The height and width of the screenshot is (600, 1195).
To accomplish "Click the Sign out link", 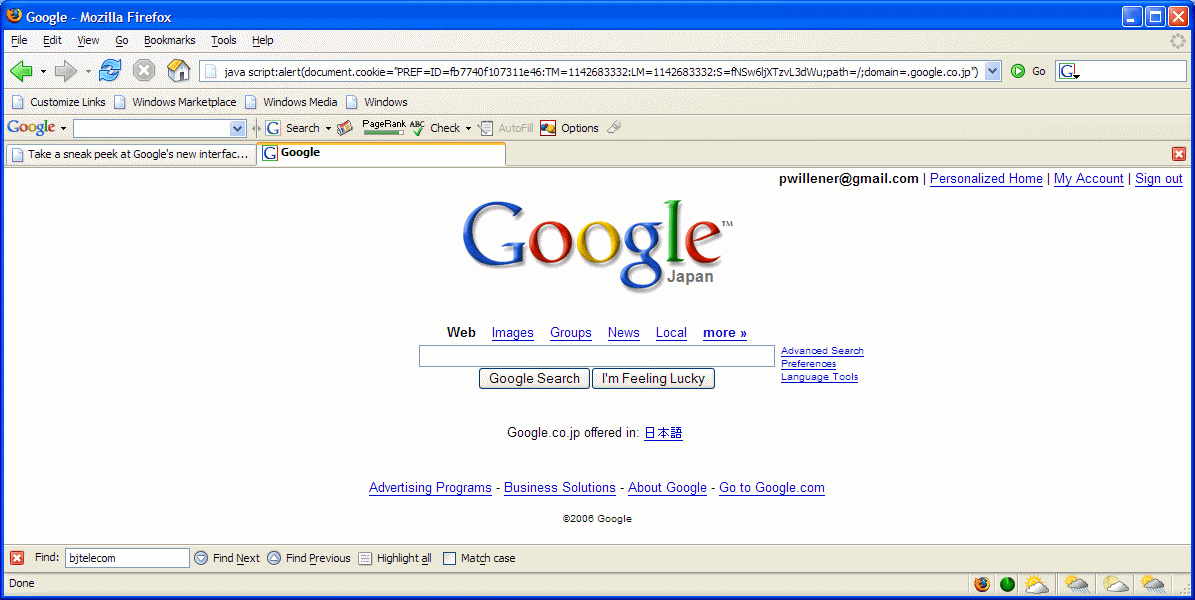I will [x=1158, y=178].
